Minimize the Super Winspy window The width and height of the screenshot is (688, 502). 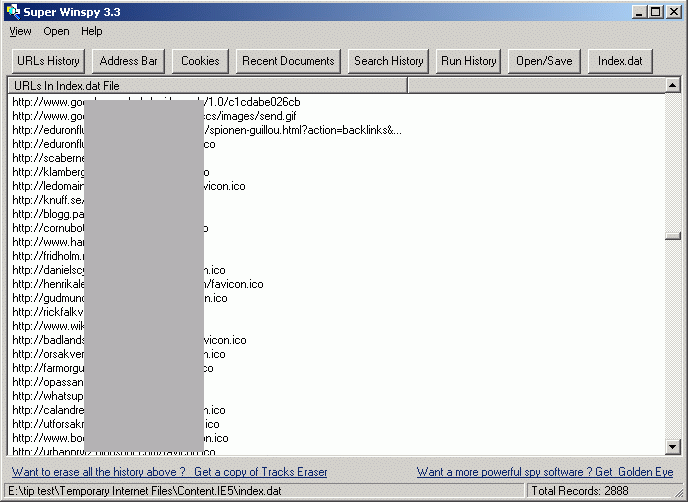pos(639,12)
